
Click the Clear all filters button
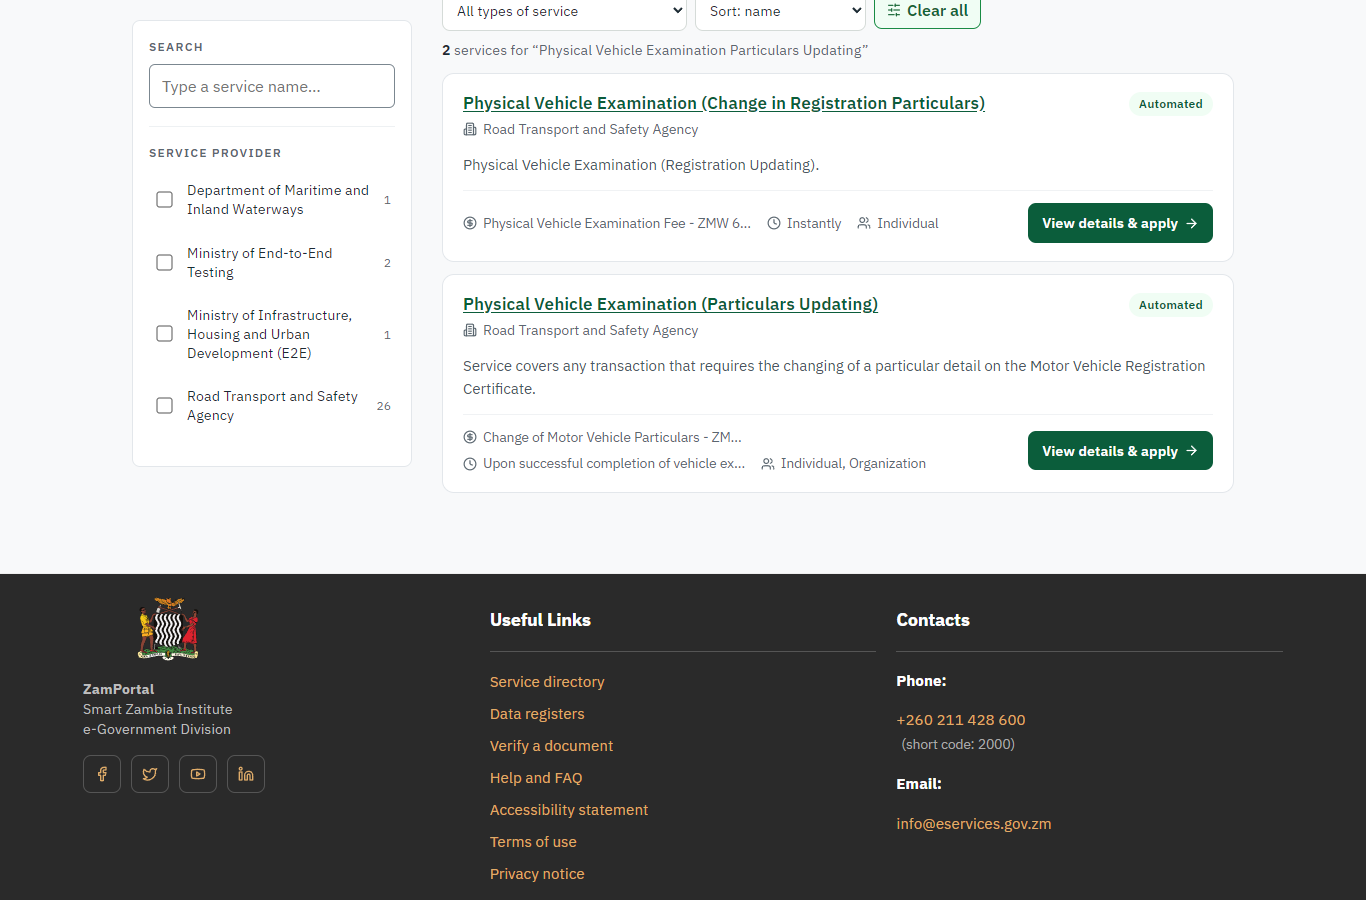click(x=927, y=12)
